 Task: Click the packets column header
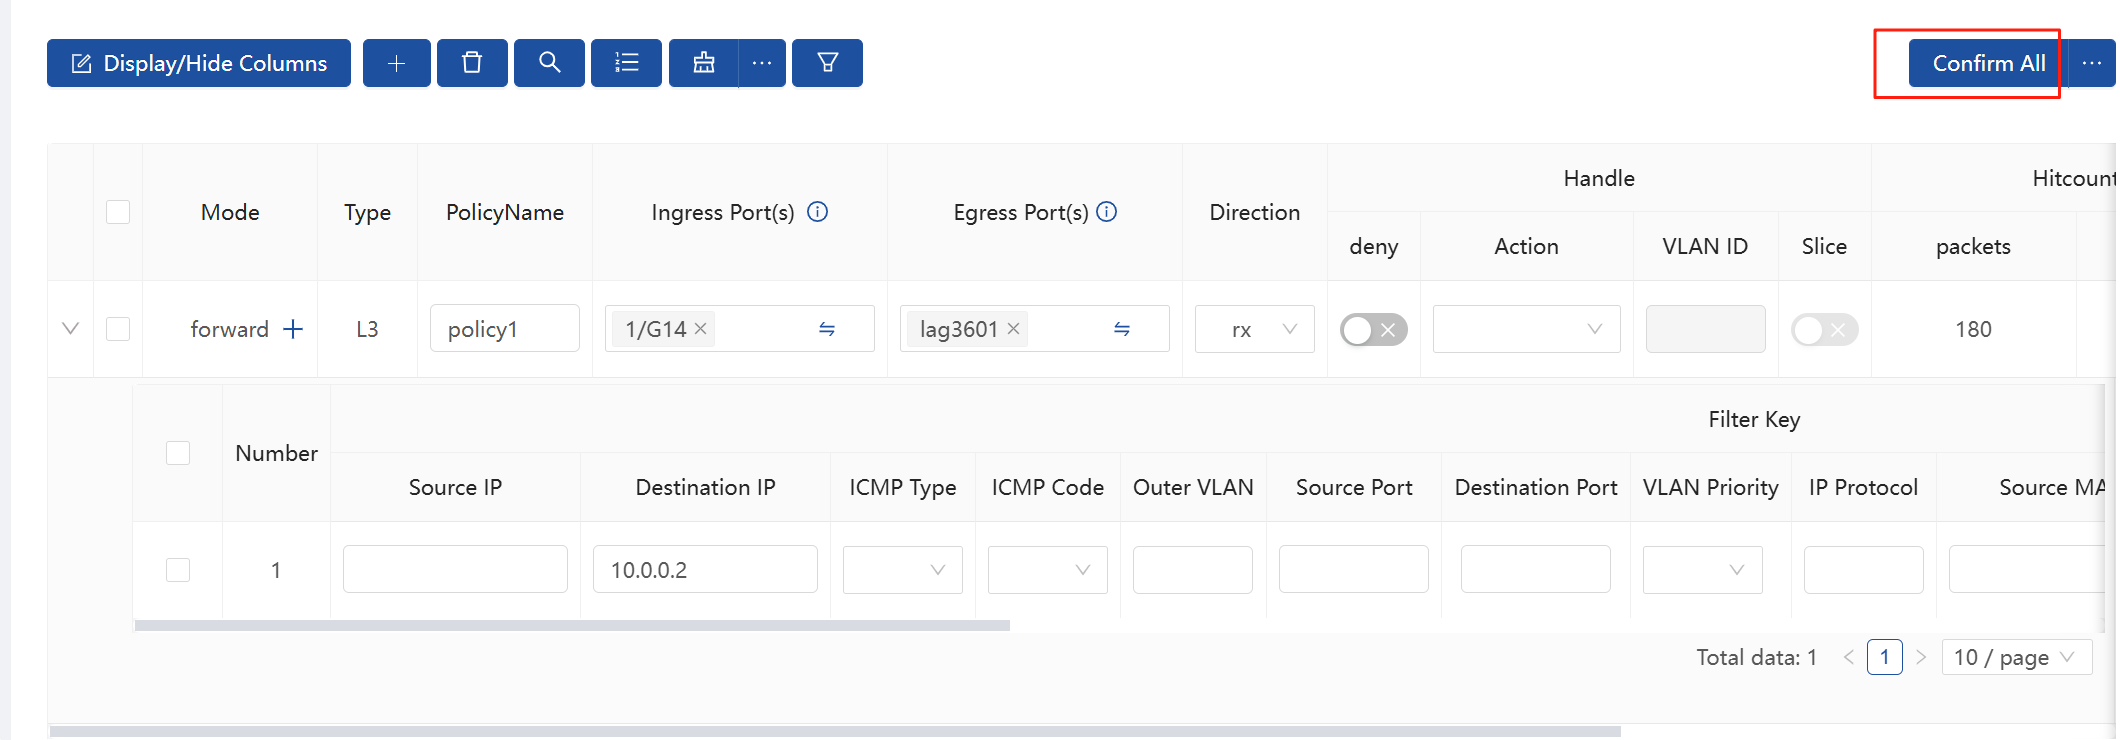1973,247
